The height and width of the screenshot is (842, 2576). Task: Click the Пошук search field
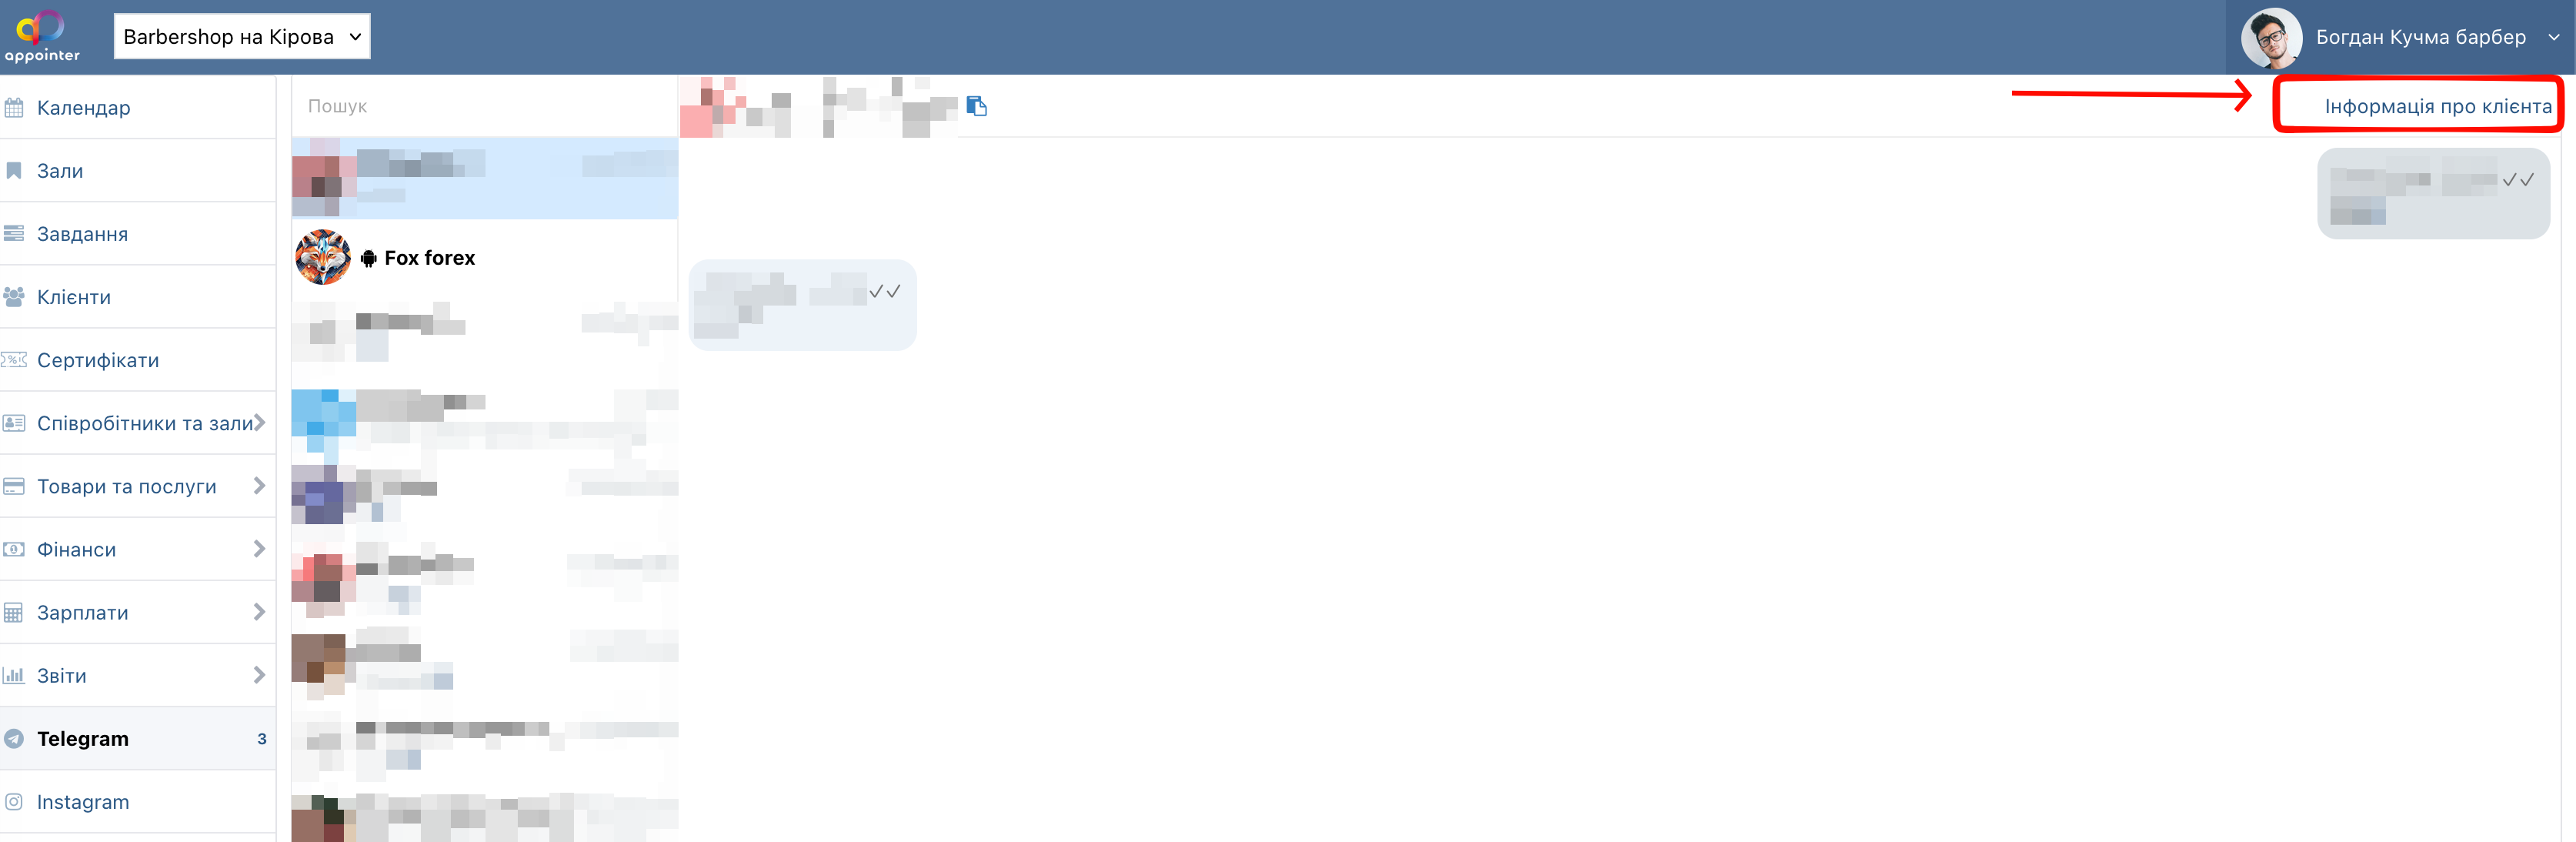485,106
